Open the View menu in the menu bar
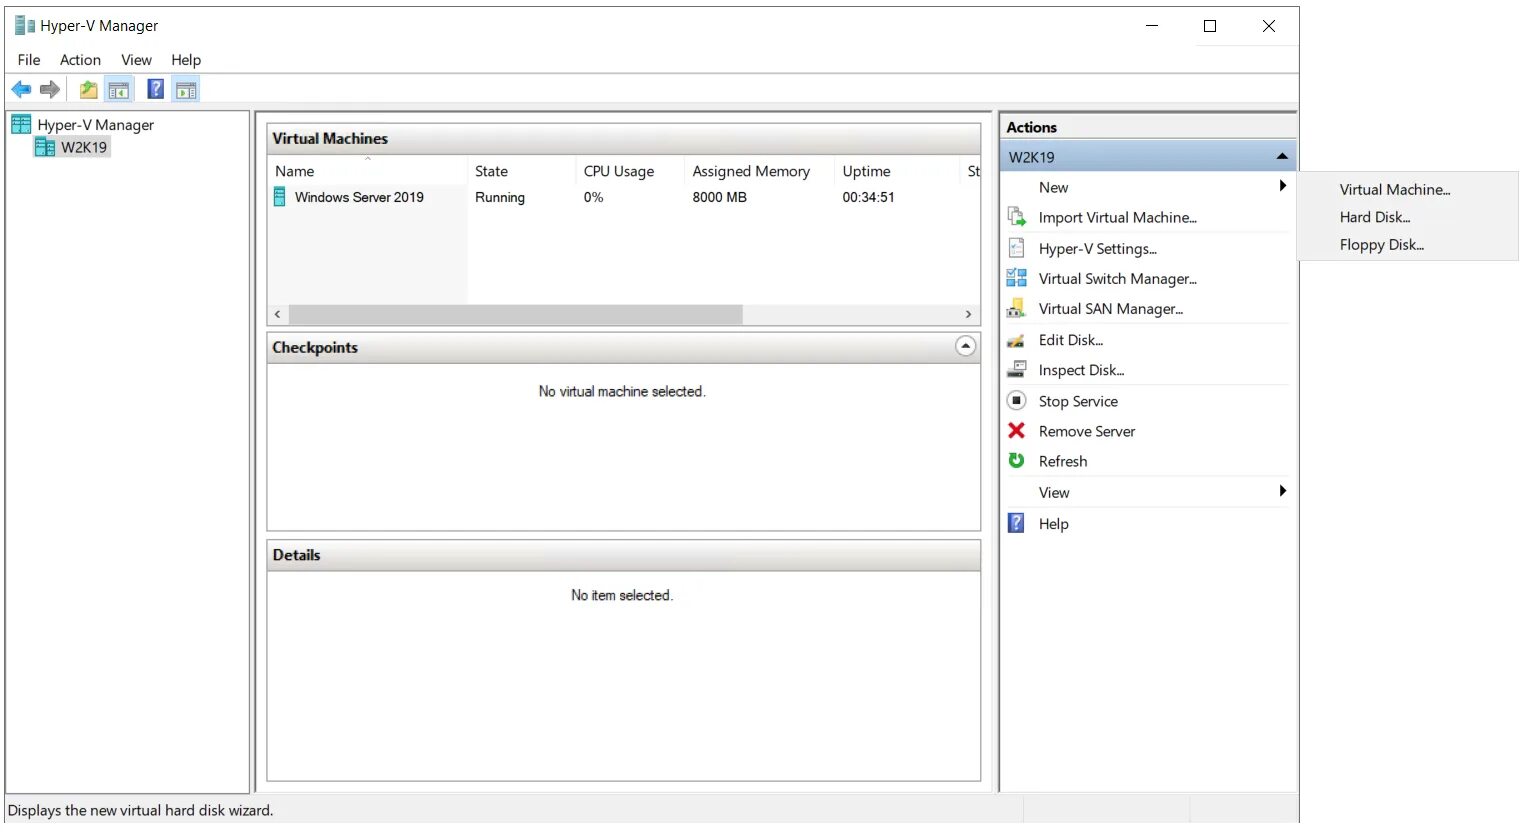The height and width of the screenshot is (837, 1529). pyautogui.click(x=136, y=60)
